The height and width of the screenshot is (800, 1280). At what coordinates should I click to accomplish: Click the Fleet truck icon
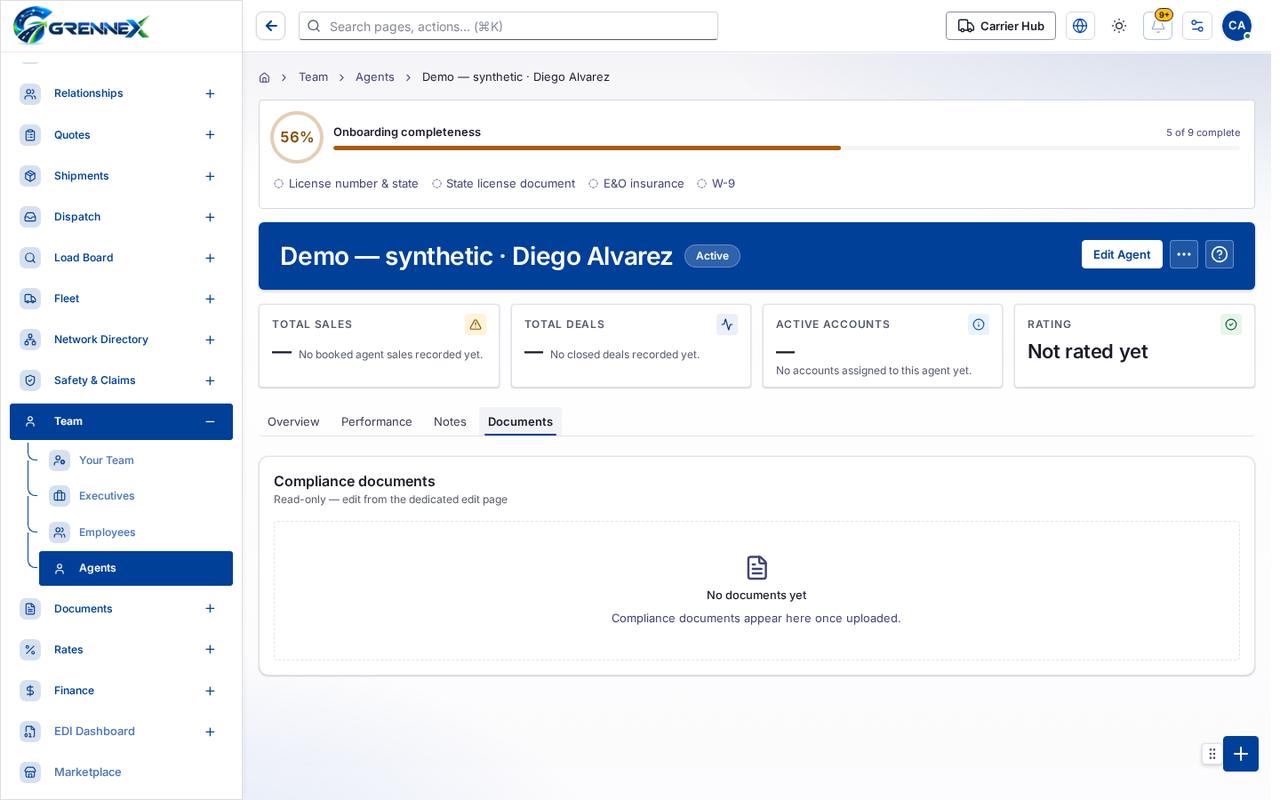click(30, 298)
